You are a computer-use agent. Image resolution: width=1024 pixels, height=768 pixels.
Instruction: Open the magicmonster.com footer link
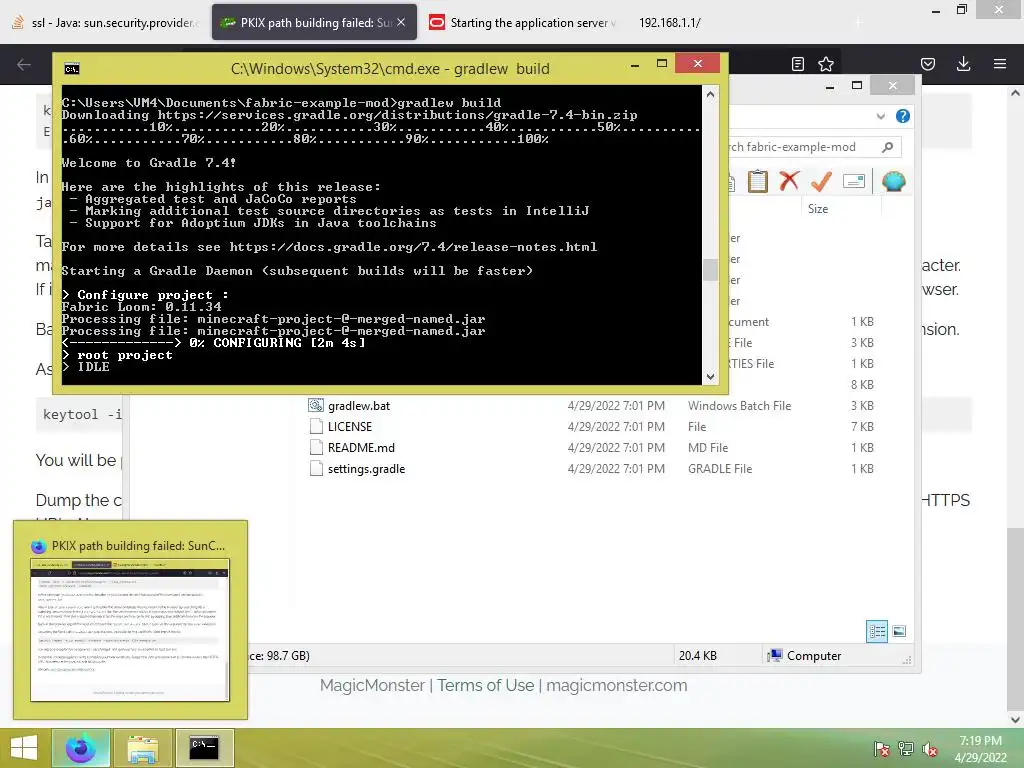616,685
